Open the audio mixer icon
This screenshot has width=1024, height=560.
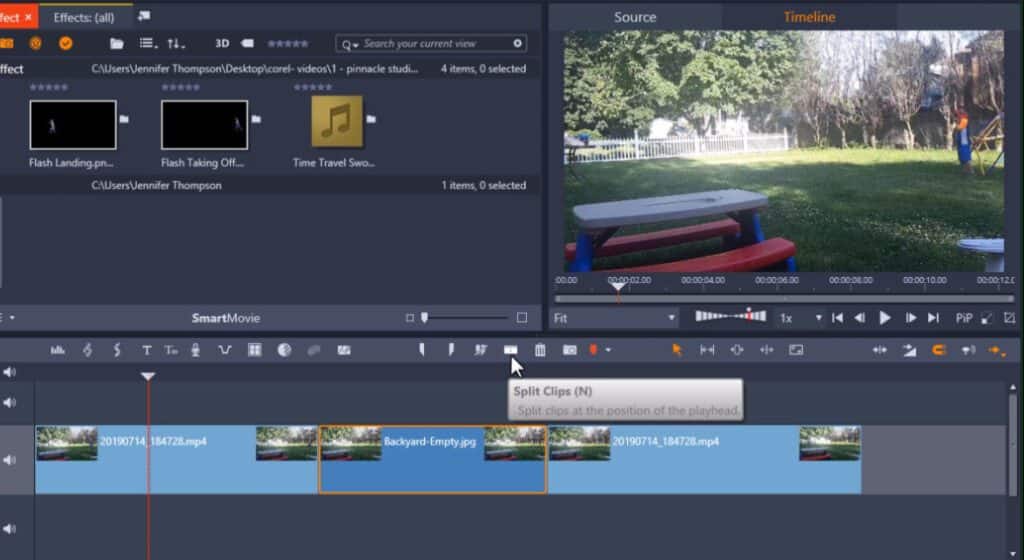[x=58, y=350]
